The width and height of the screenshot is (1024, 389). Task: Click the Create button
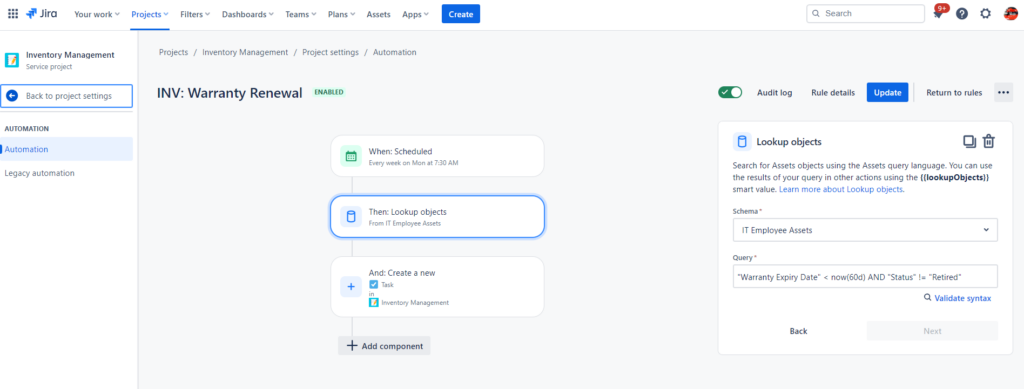pos(460,14)
